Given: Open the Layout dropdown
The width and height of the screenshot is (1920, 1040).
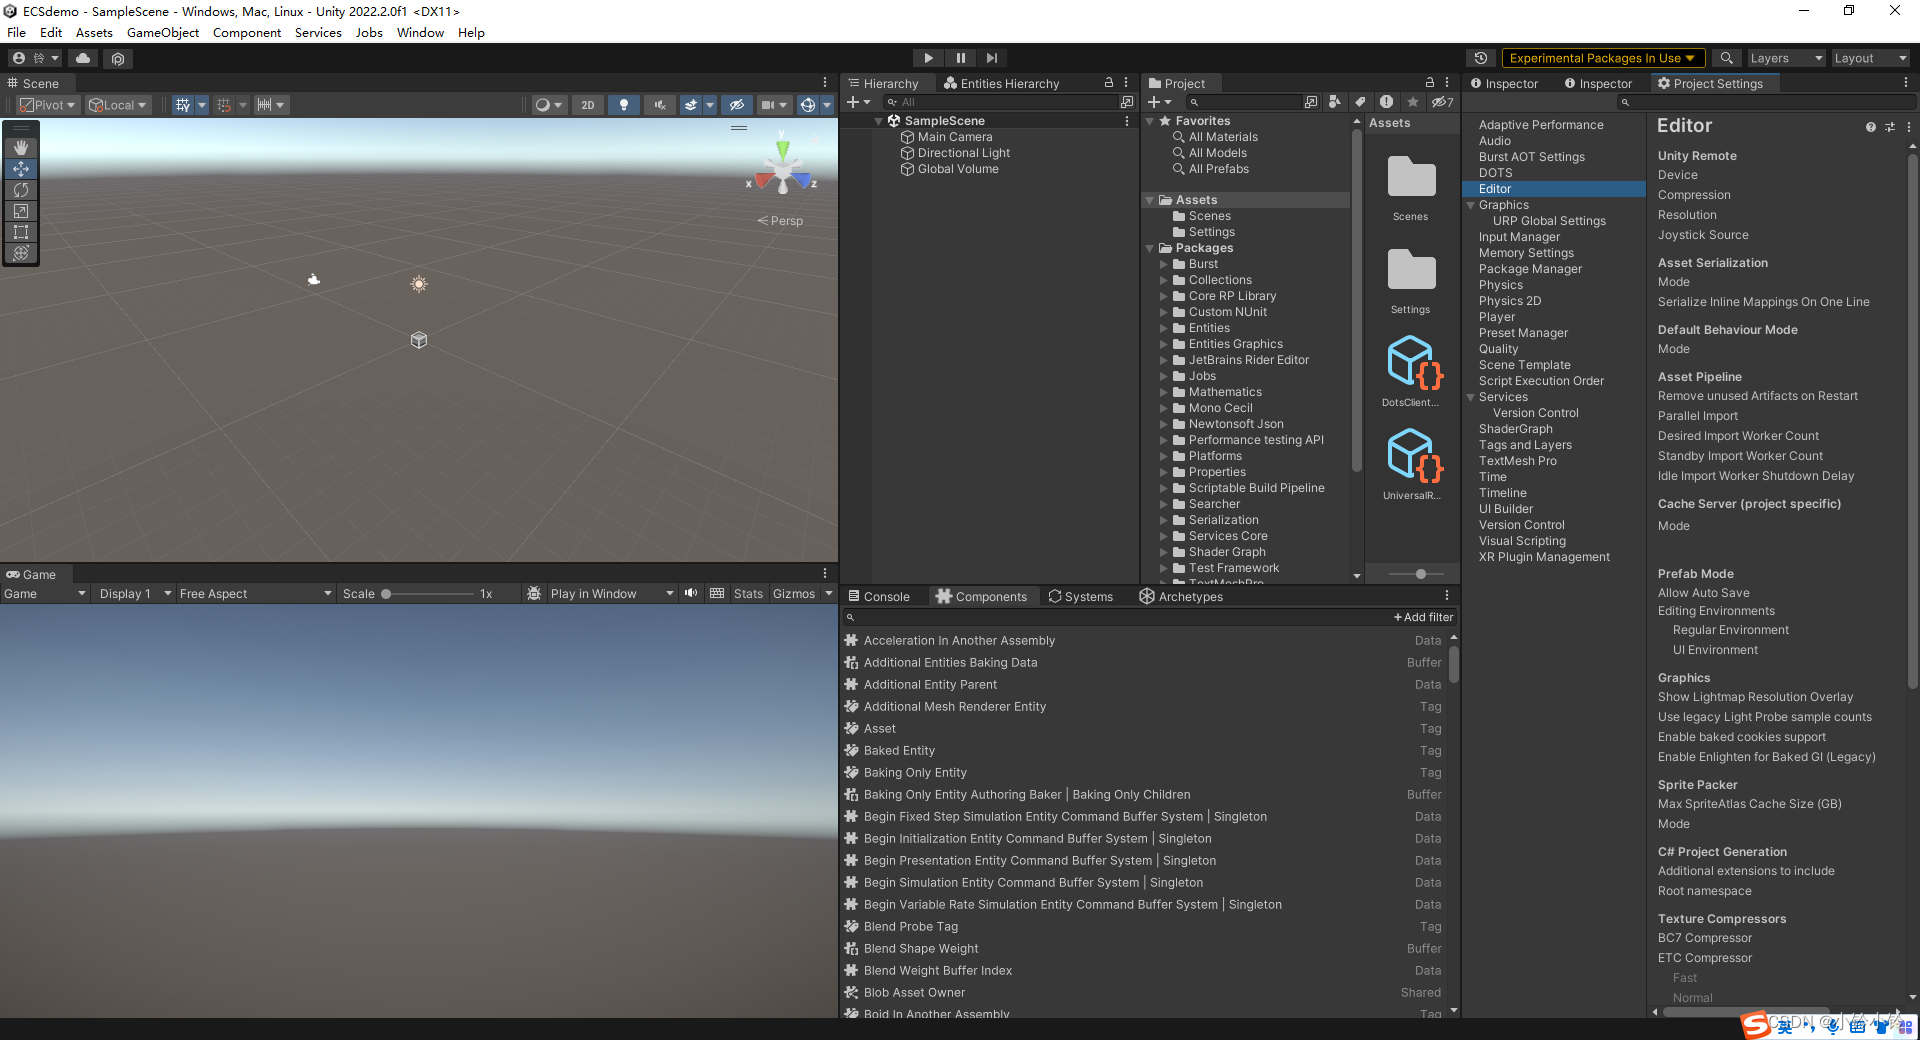Looking at the screenshot, I should 1869,58.
